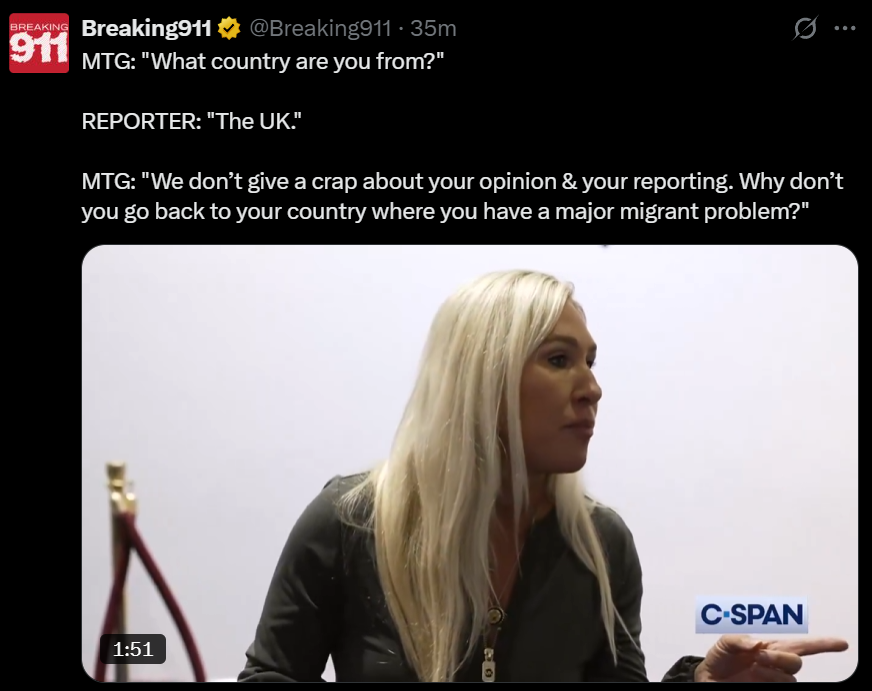Click the Breaking911 display name

[x=146, y=28]
